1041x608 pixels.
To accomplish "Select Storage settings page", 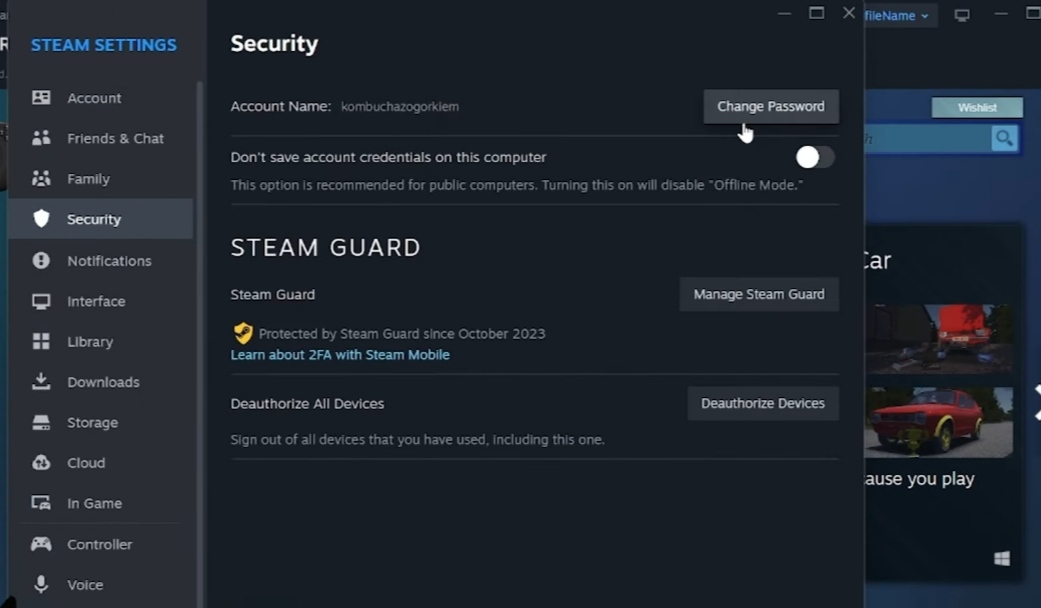I will 101,422.
